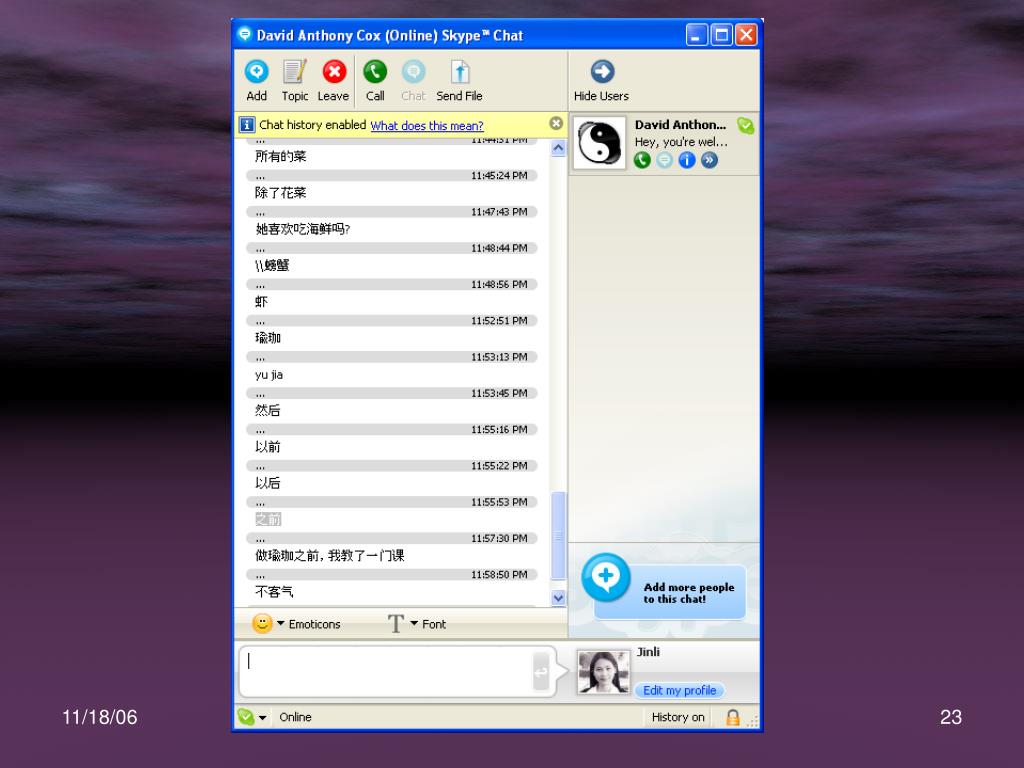Click the blue info icon in history bar
1024x768 pixels.
[247, 125]
